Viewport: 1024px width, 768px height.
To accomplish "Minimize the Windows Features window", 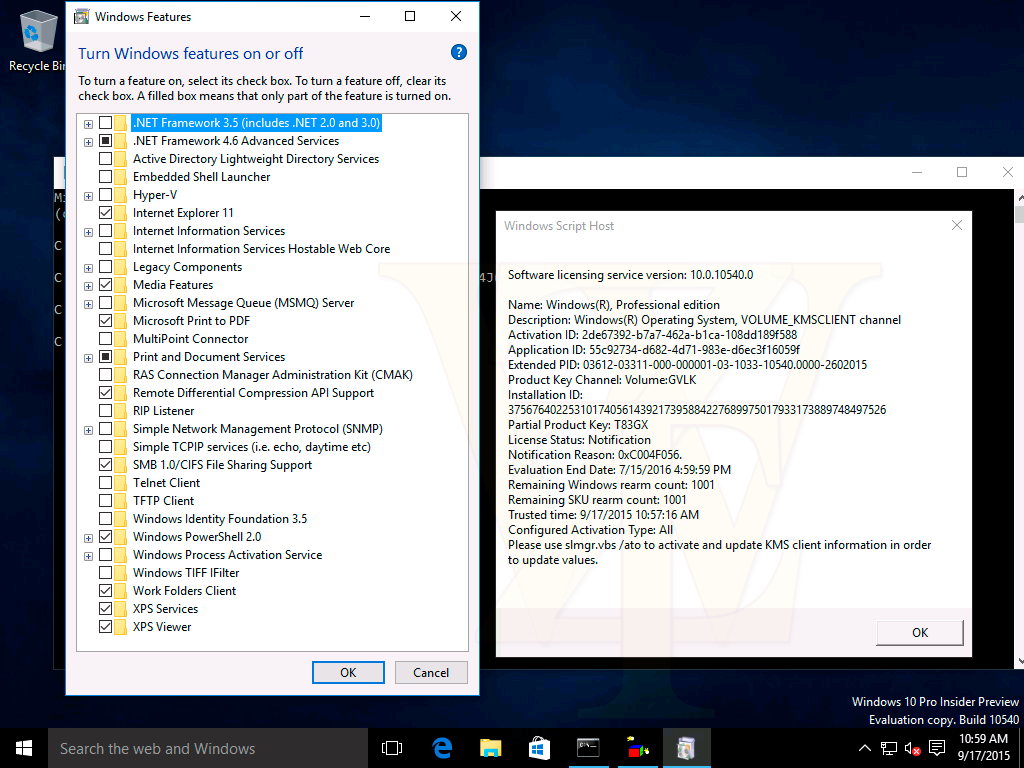I will [x=364, y=16].
